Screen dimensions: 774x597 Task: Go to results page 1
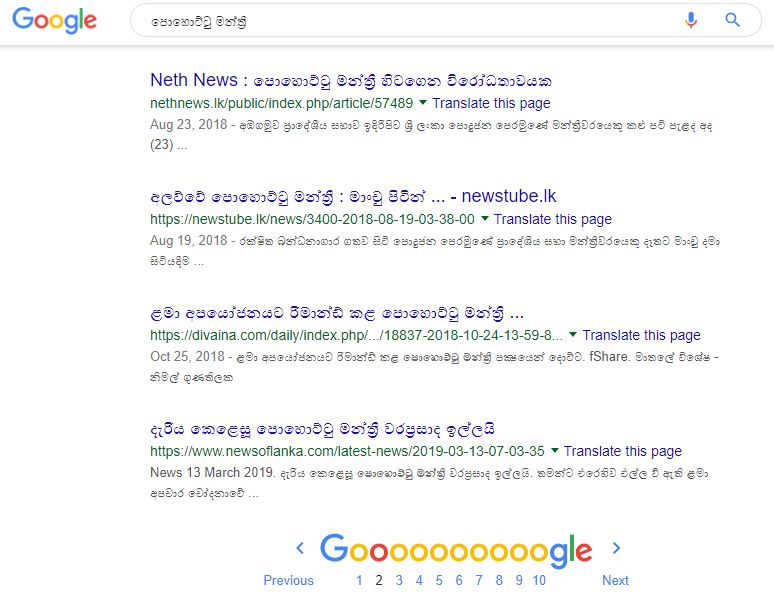359,580
